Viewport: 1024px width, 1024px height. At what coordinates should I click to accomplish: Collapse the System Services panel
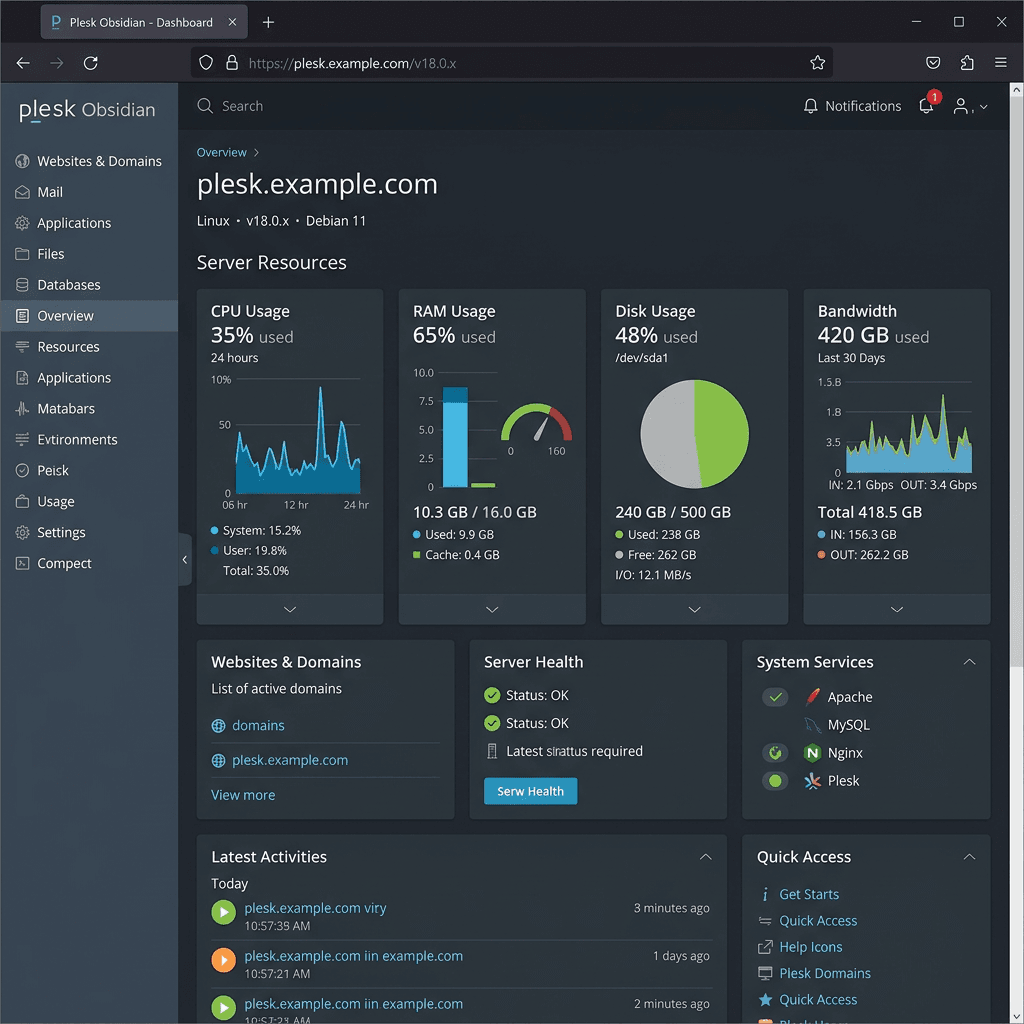[970, 662]
